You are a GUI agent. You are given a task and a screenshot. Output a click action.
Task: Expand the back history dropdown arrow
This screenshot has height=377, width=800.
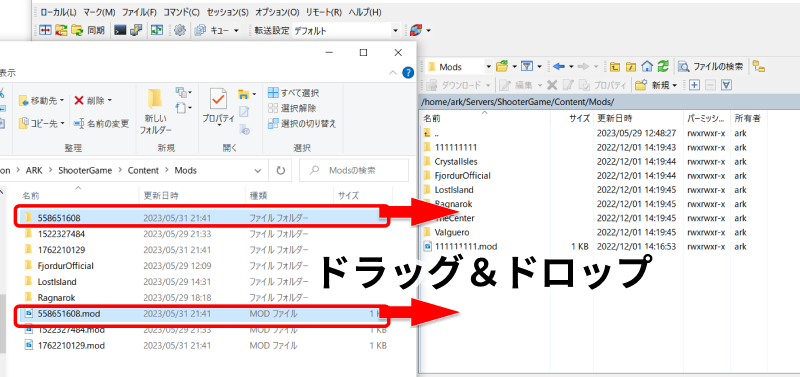[x=571, y=66]
